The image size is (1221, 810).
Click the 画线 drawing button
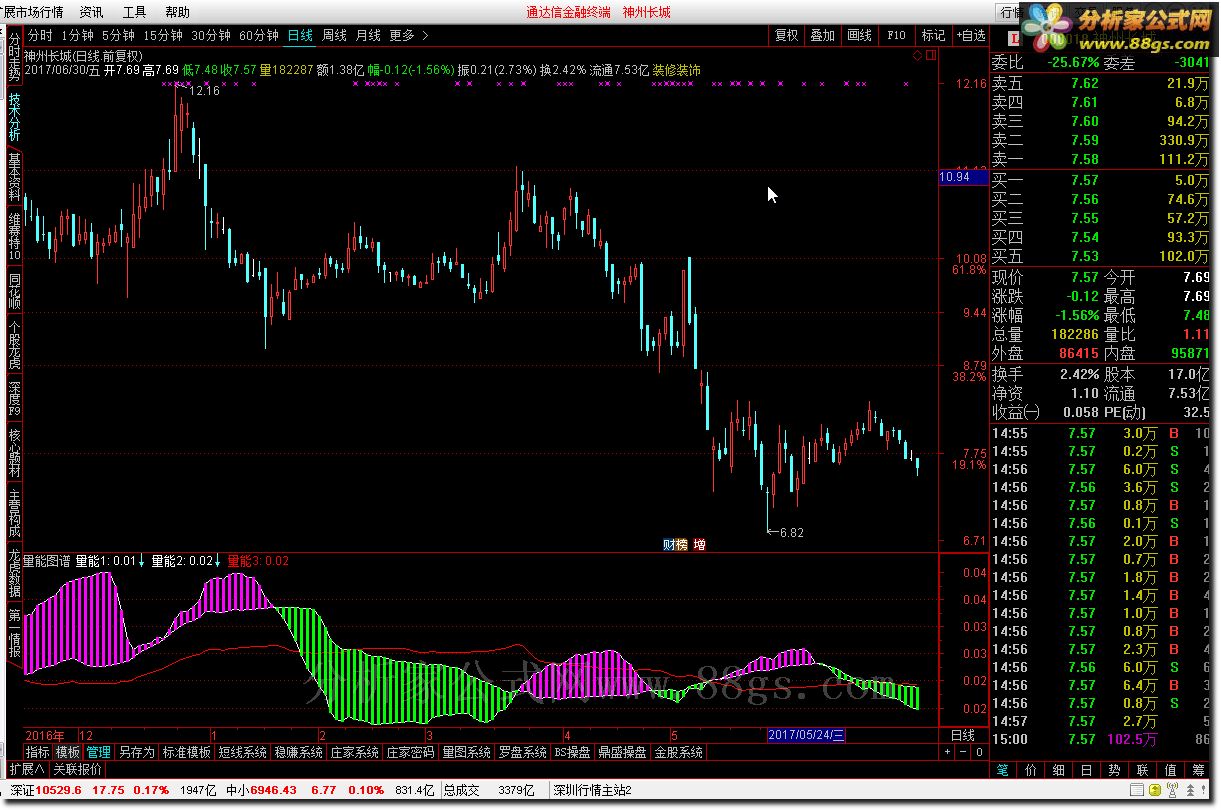tap(859, 35)
